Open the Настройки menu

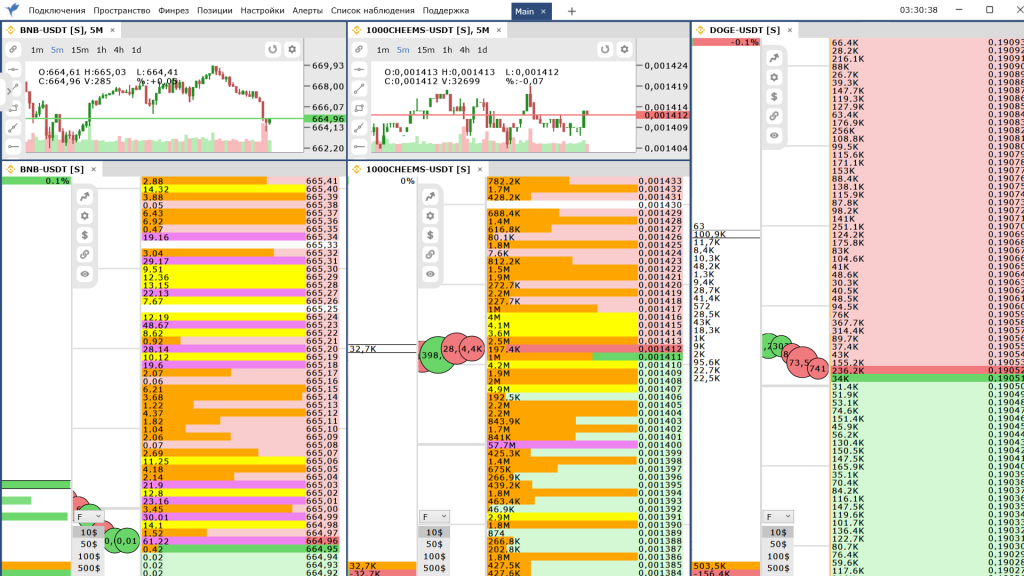262,10
